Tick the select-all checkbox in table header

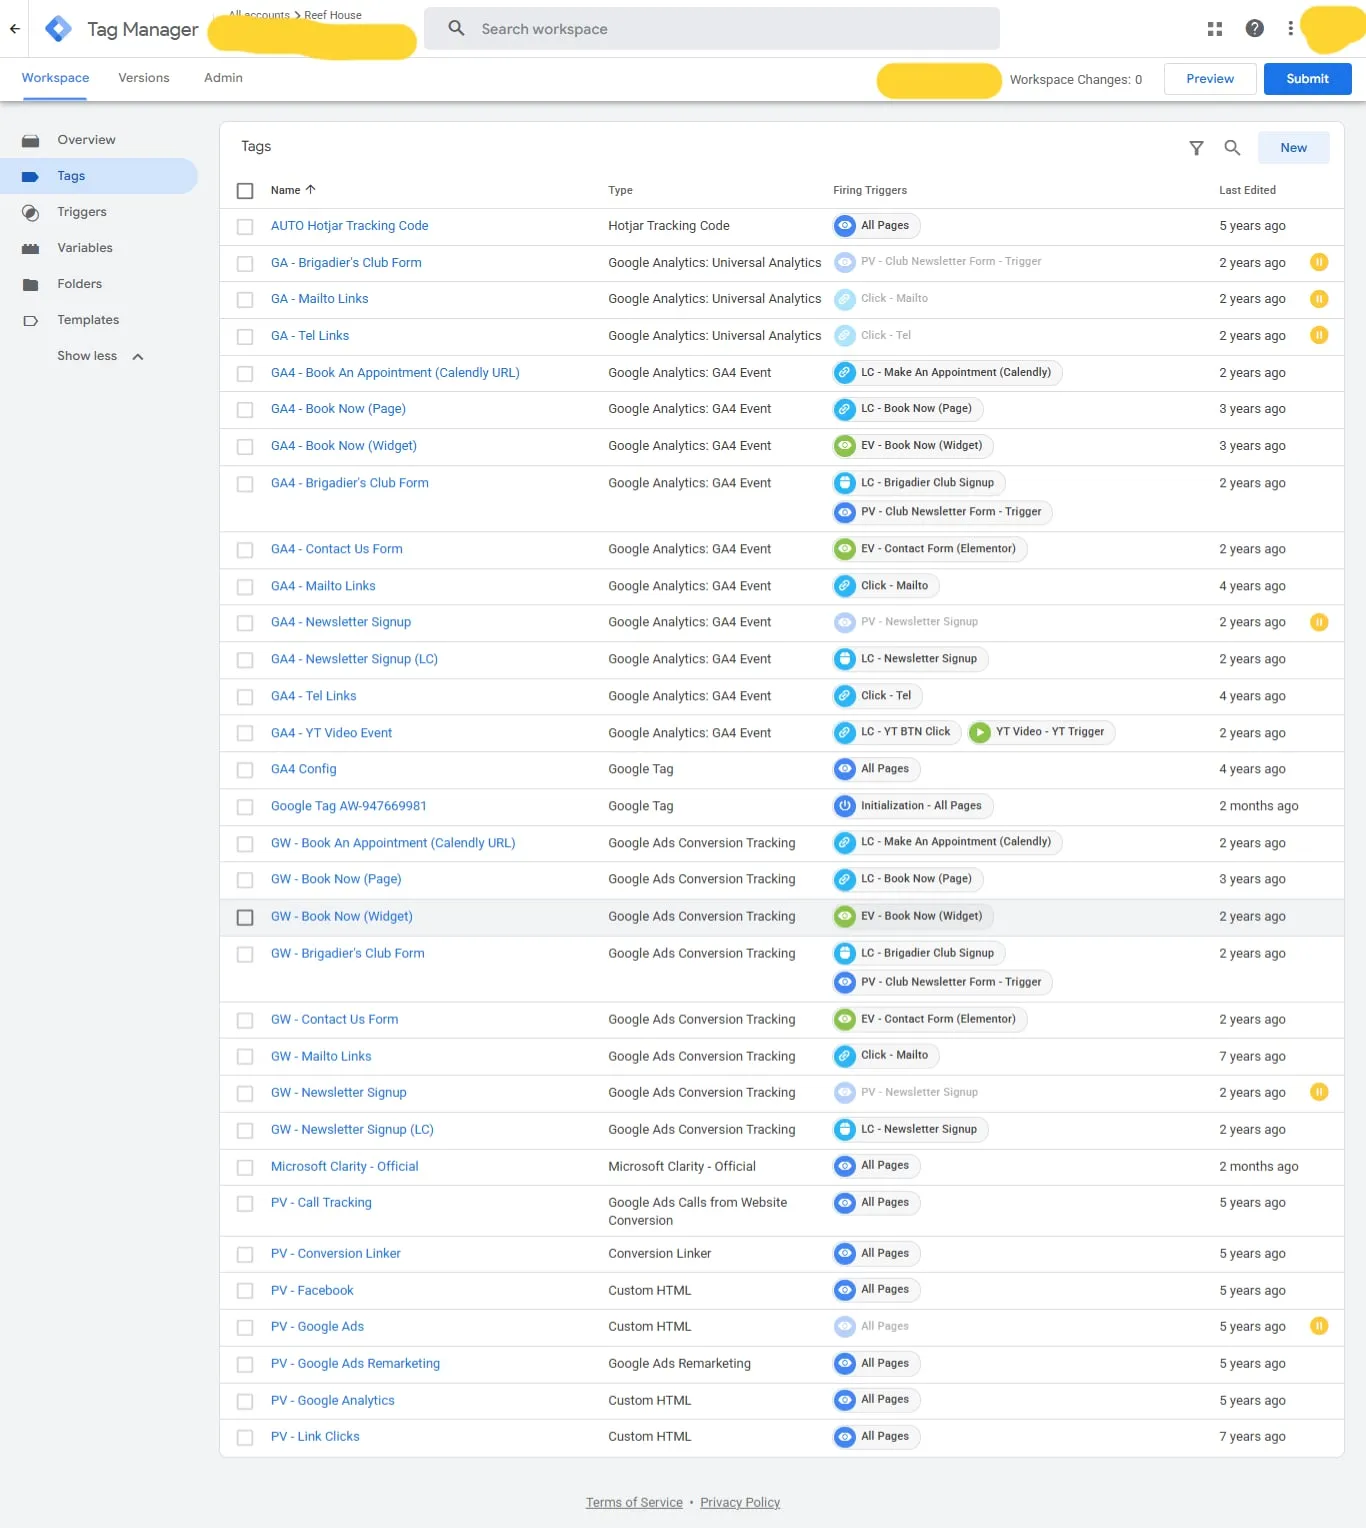click(x=245, y=190)
